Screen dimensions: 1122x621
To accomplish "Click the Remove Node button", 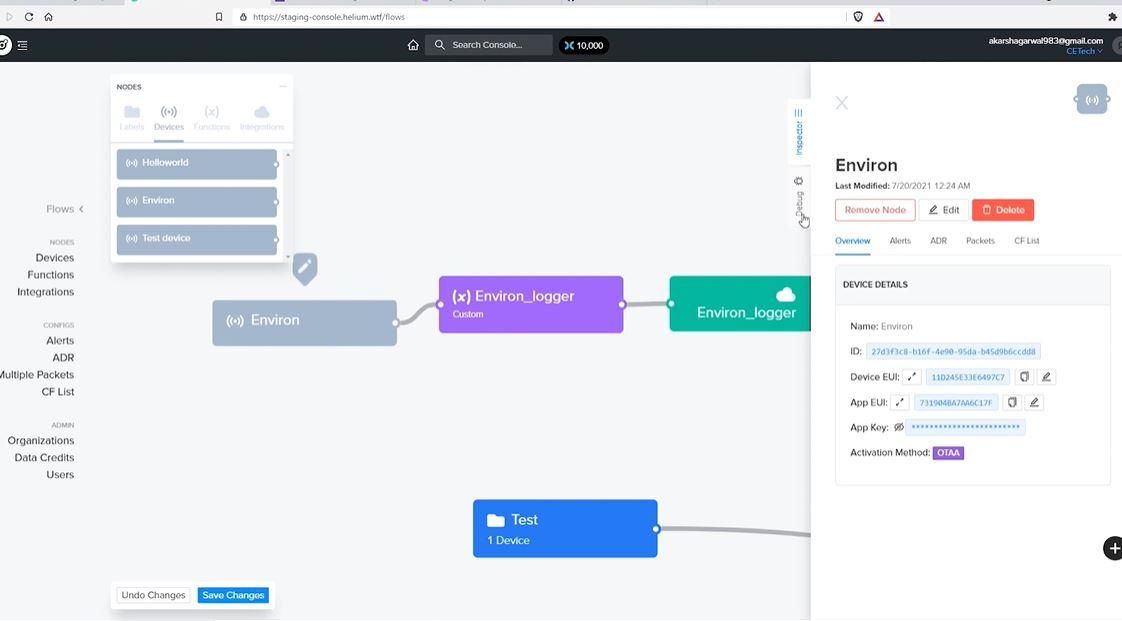I will tap(874, 210).
